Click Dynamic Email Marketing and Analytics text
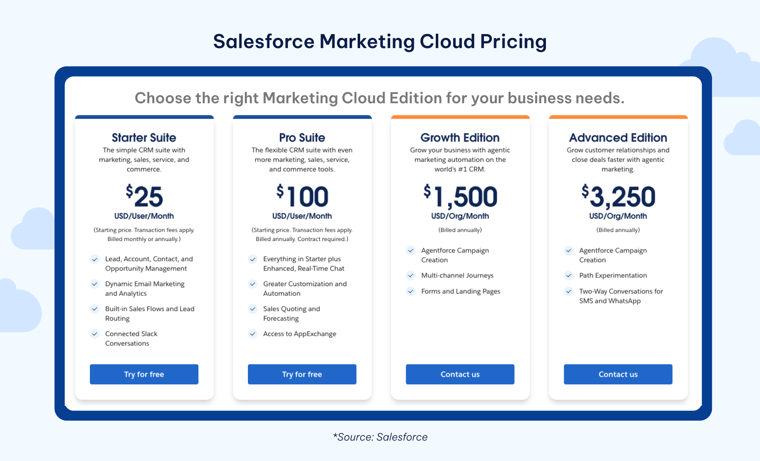Viewport: 760px width, 461px height. click(145, 288)
